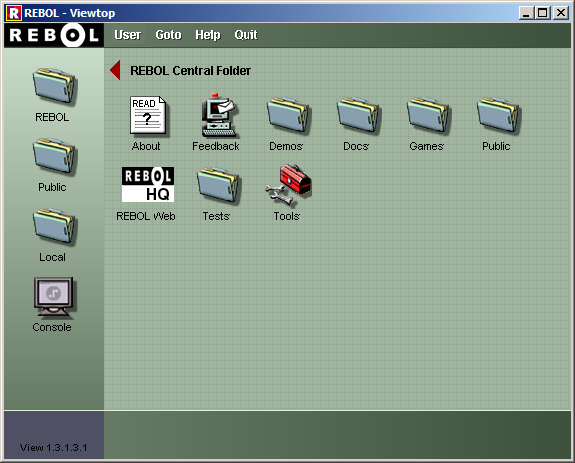Image resolution: width=575 pixels, height=463 pixels.
Task: Open the REBOL HQ web icon
Action: click(148, 184)
